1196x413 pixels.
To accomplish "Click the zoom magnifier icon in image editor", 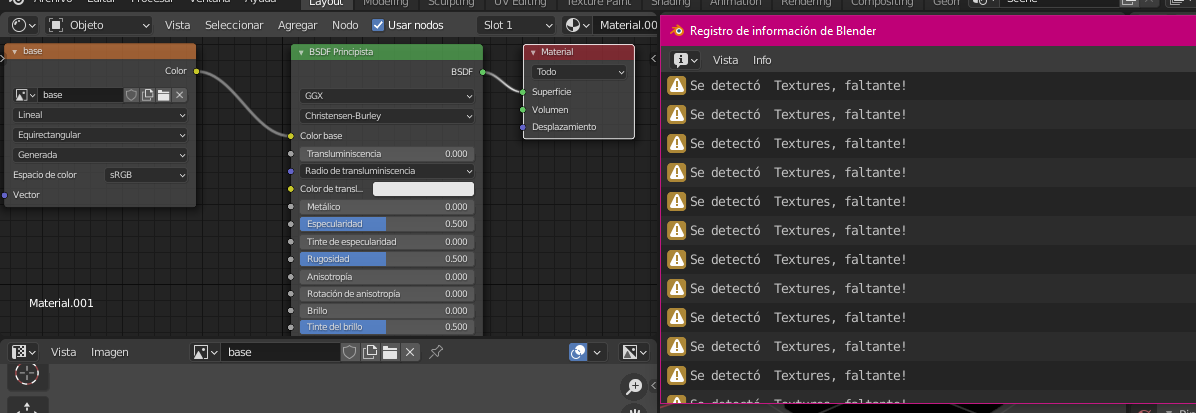I will point(633,386).
